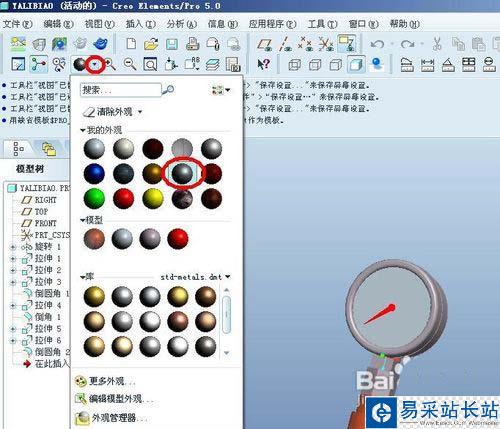Click the Save disk icon
Screen dimensions: 500x429
coord(172,44)
